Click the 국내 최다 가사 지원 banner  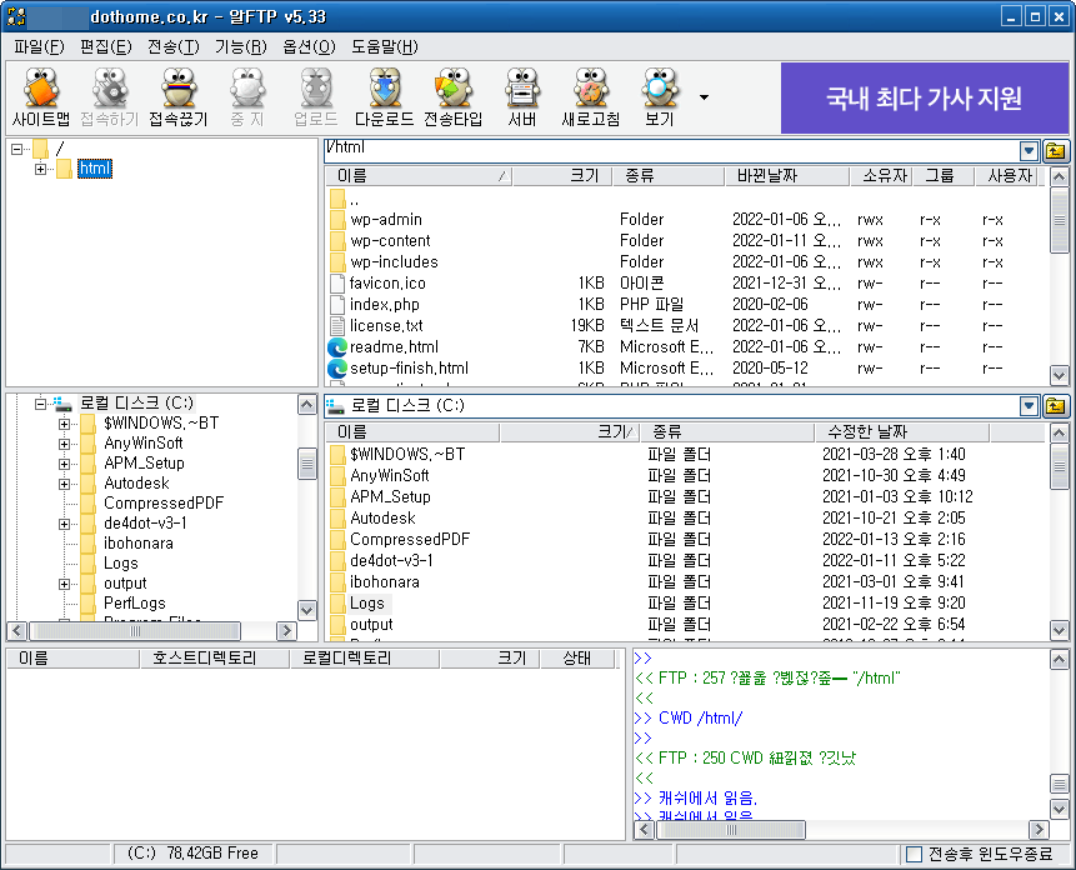(x=924, y=98)
